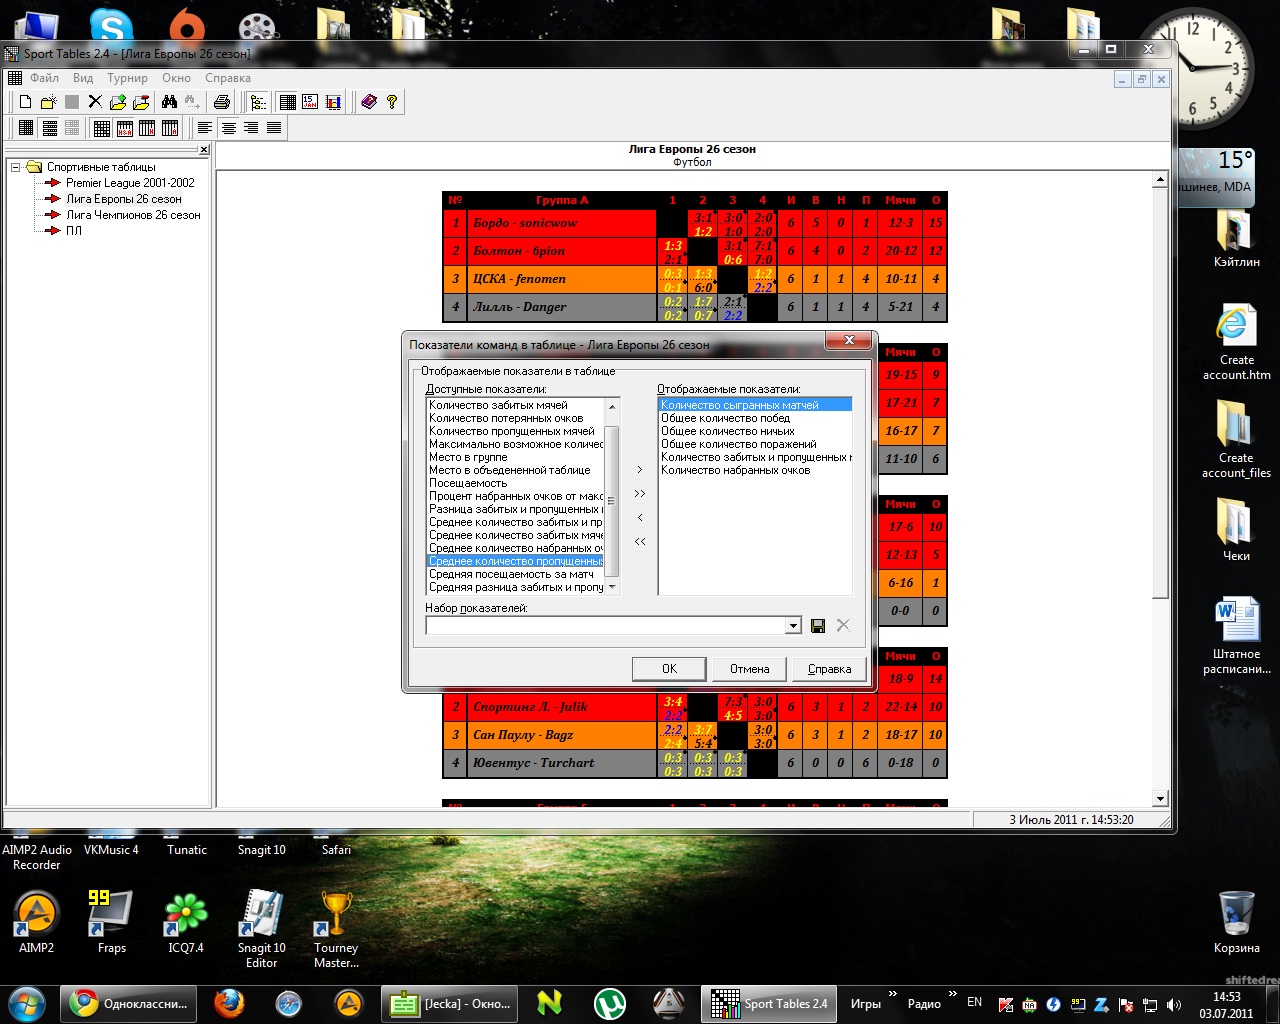This screenshot has width=1280, height=1024.
Task: Click the binoculars Find icon in toolbar
Action: 169,102
